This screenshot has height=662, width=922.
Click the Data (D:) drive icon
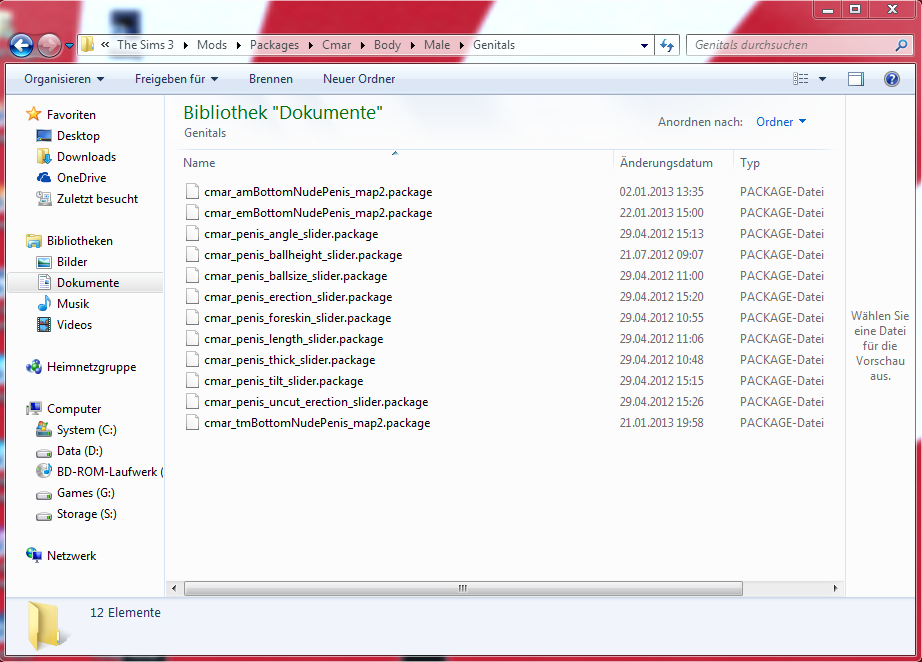click(44, 452)
